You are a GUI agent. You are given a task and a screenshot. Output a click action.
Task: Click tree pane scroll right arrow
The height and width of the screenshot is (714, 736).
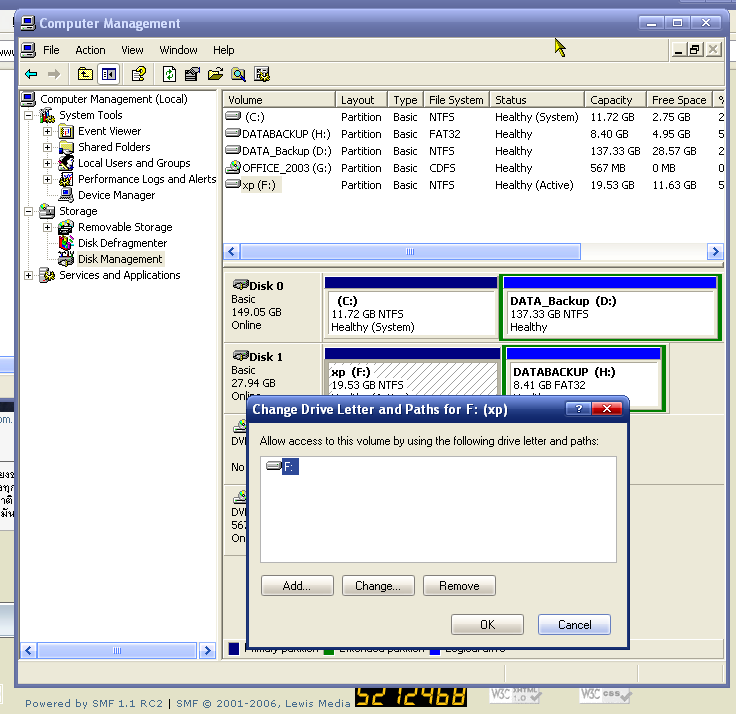[x=207, y=651]
